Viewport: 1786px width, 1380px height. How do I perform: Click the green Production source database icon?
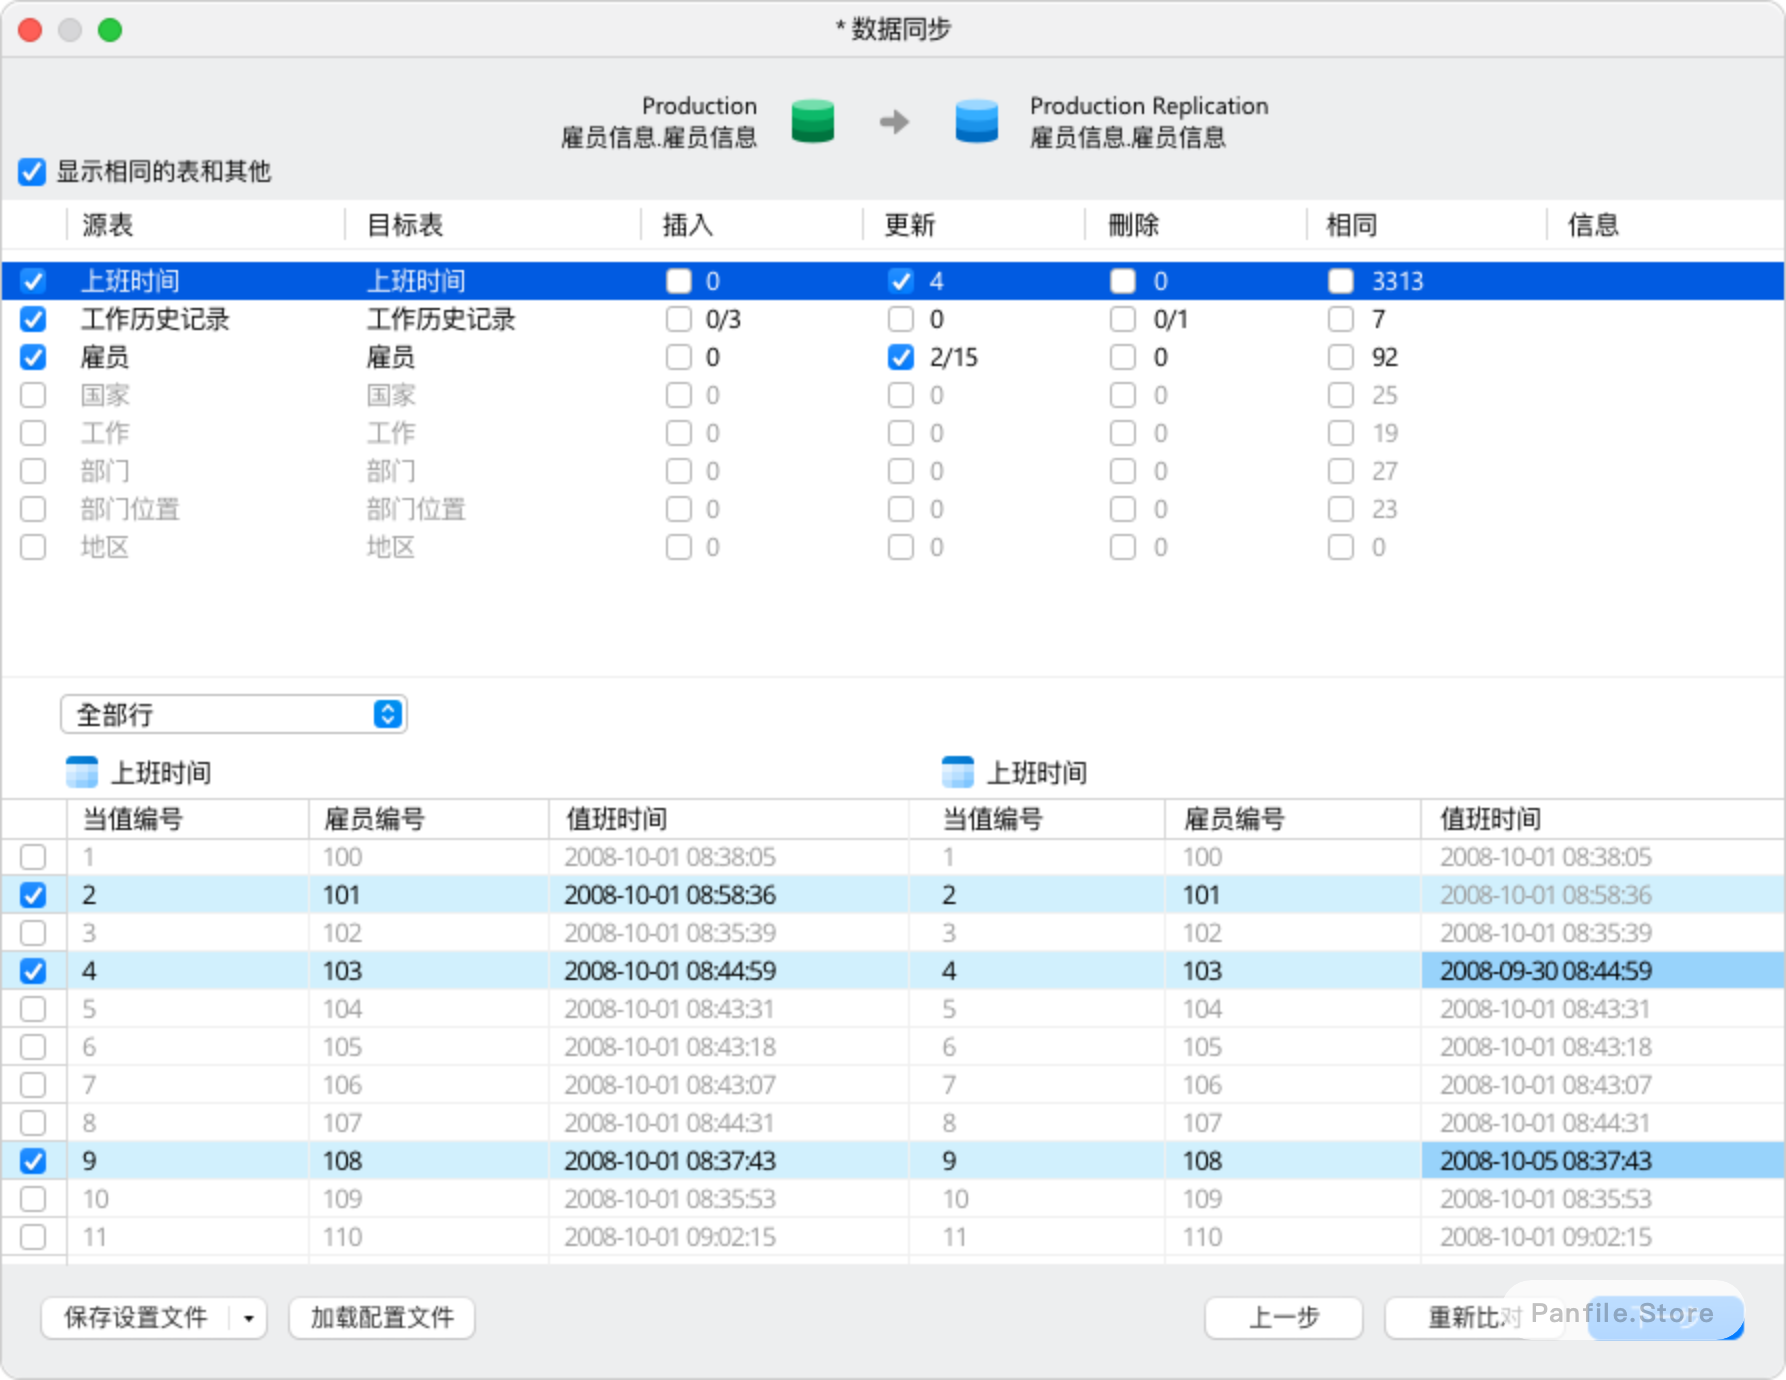click(x=812, y=121)
